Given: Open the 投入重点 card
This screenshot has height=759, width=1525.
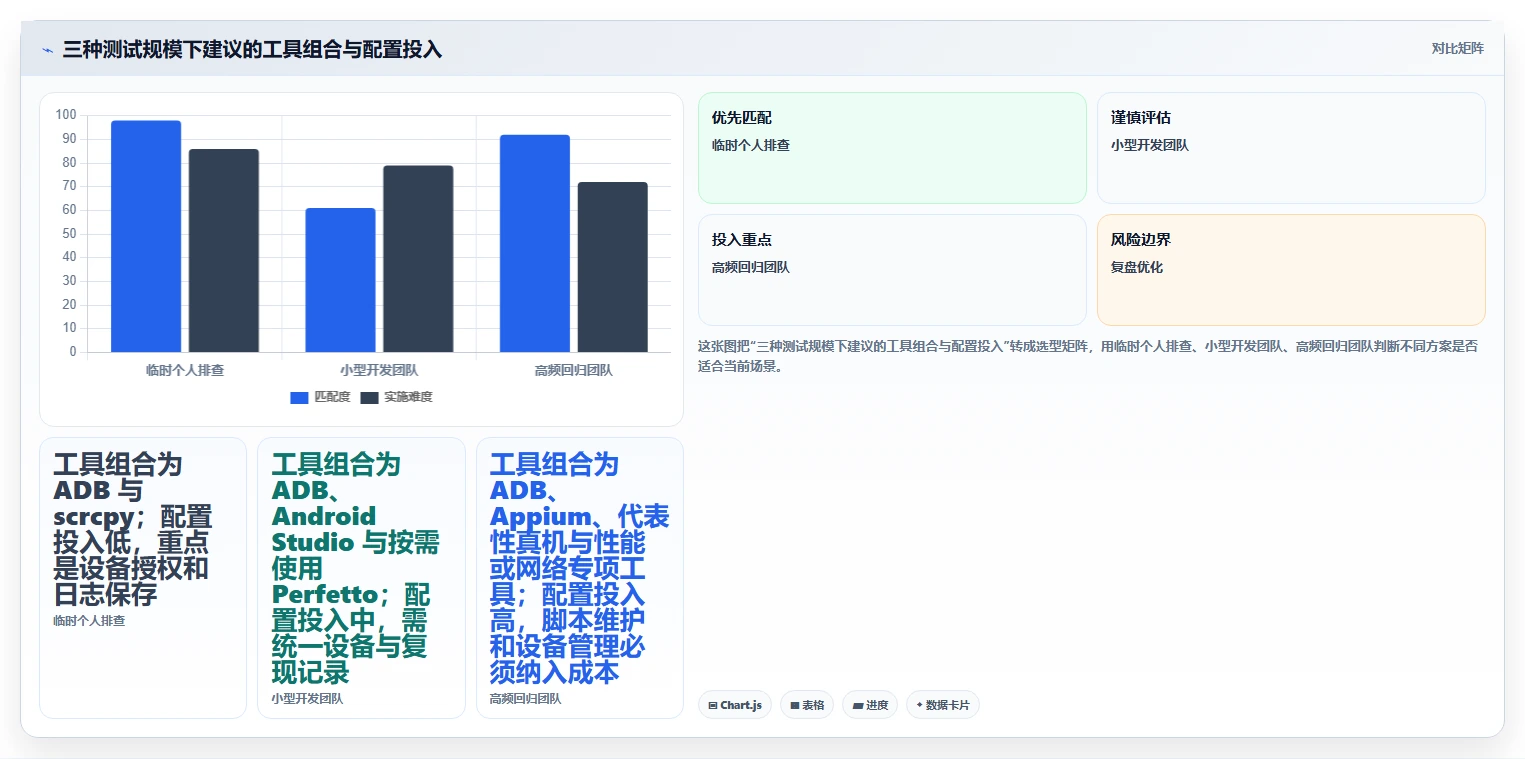Looking at the screenshot, I should tap(892, 270).
